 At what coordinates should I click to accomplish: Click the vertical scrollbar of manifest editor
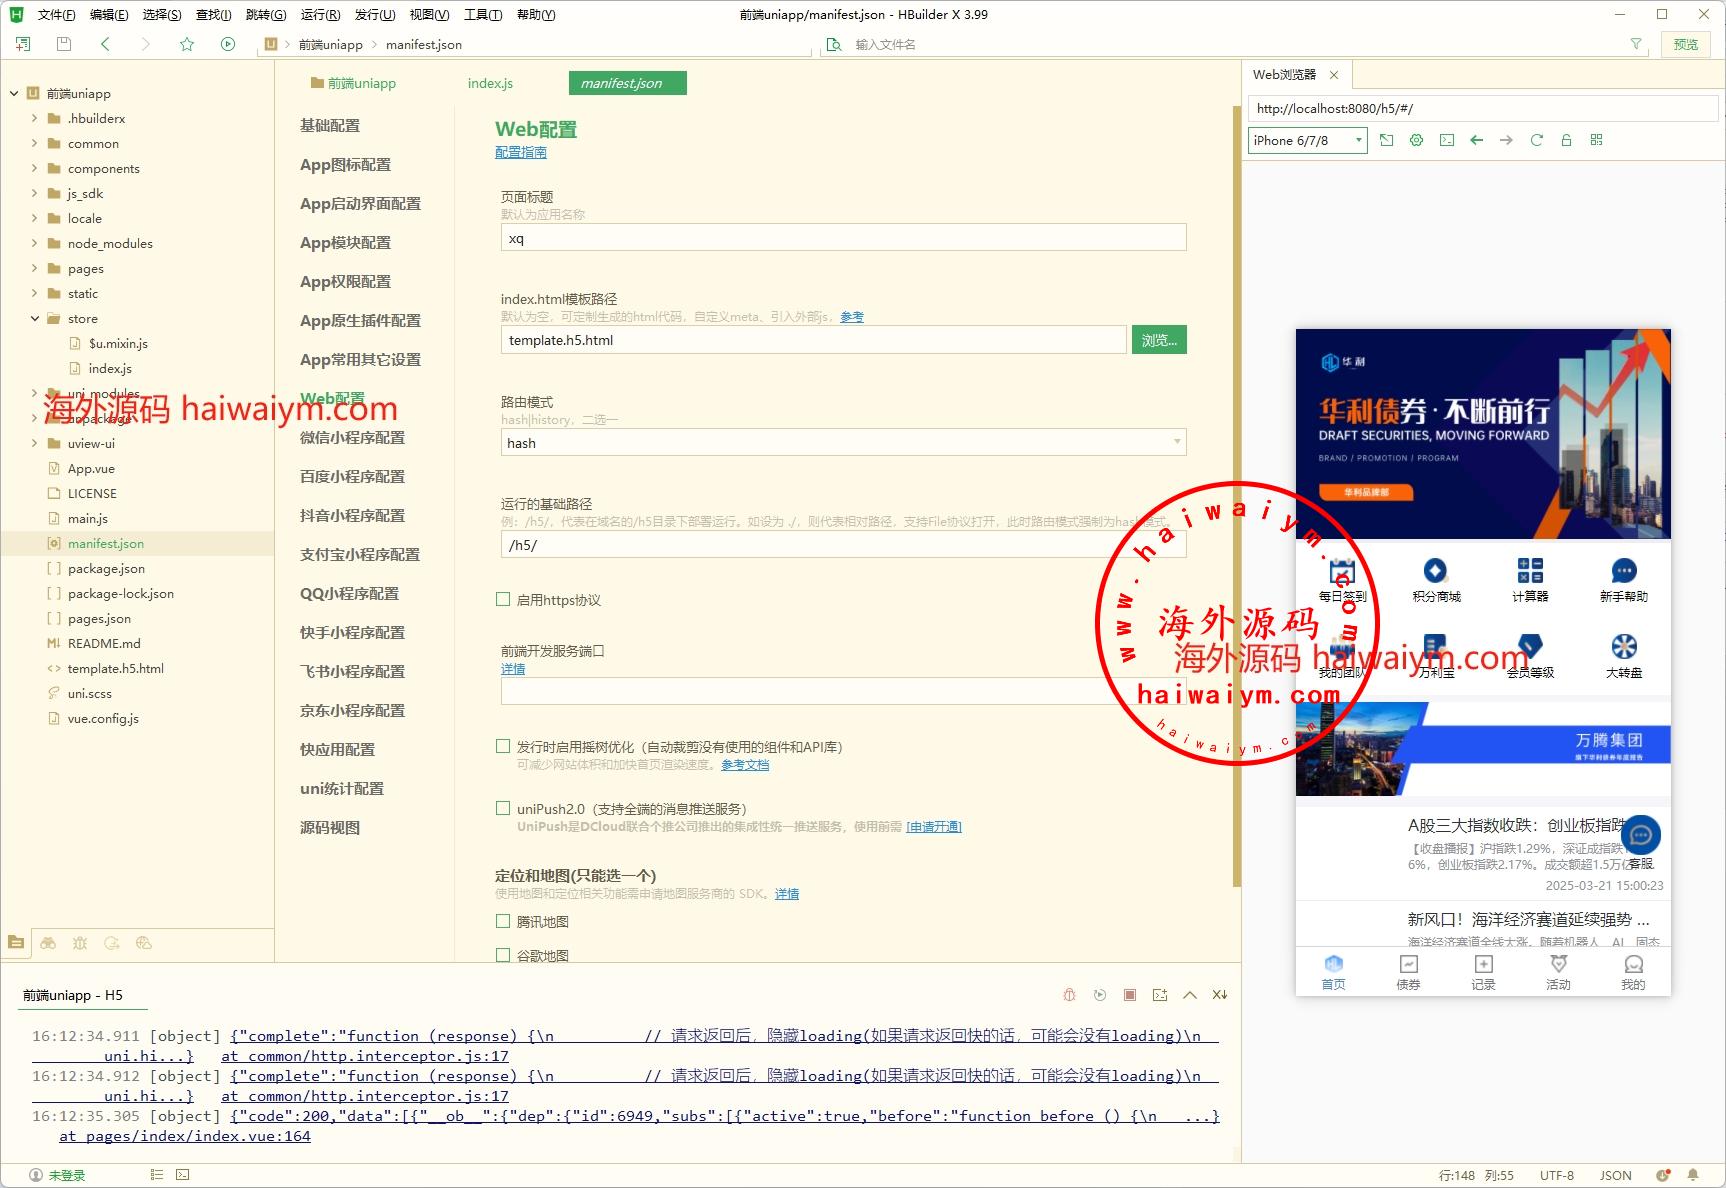pos(1236,500)
